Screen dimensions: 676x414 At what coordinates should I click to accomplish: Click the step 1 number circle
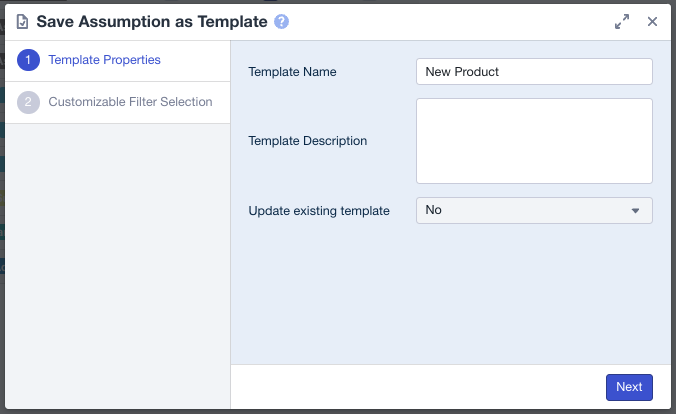coord(29,60)
